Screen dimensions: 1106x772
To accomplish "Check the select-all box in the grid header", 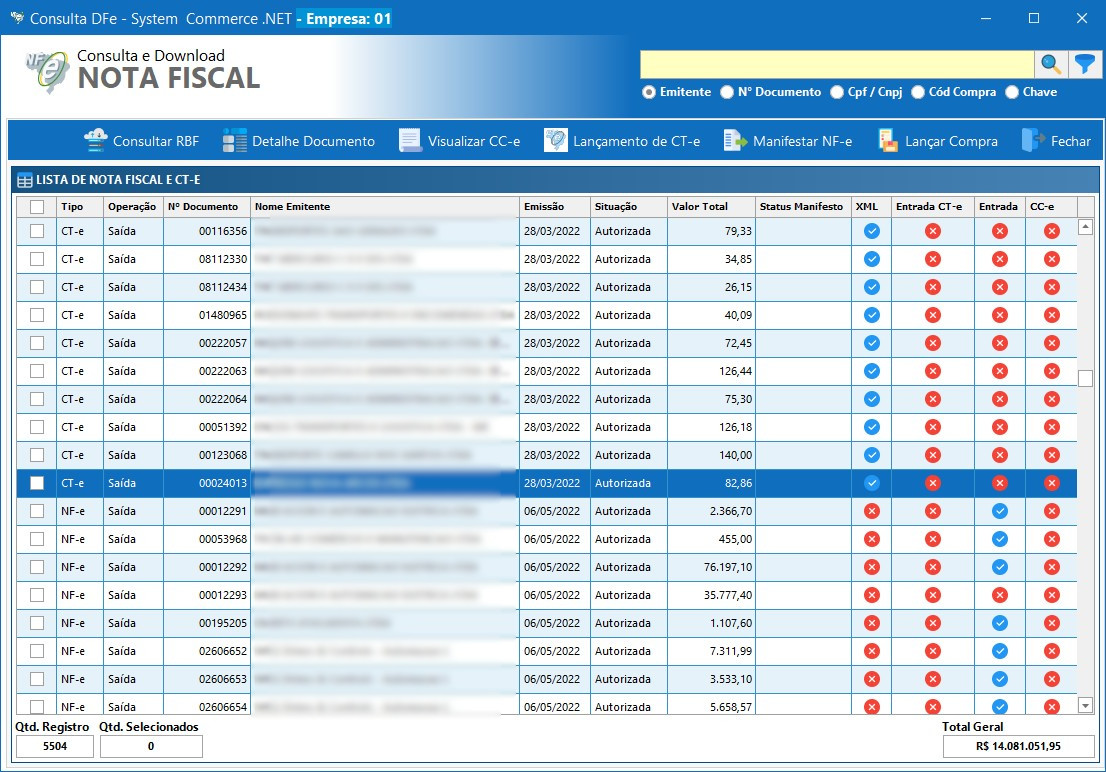I will point(35,206).
